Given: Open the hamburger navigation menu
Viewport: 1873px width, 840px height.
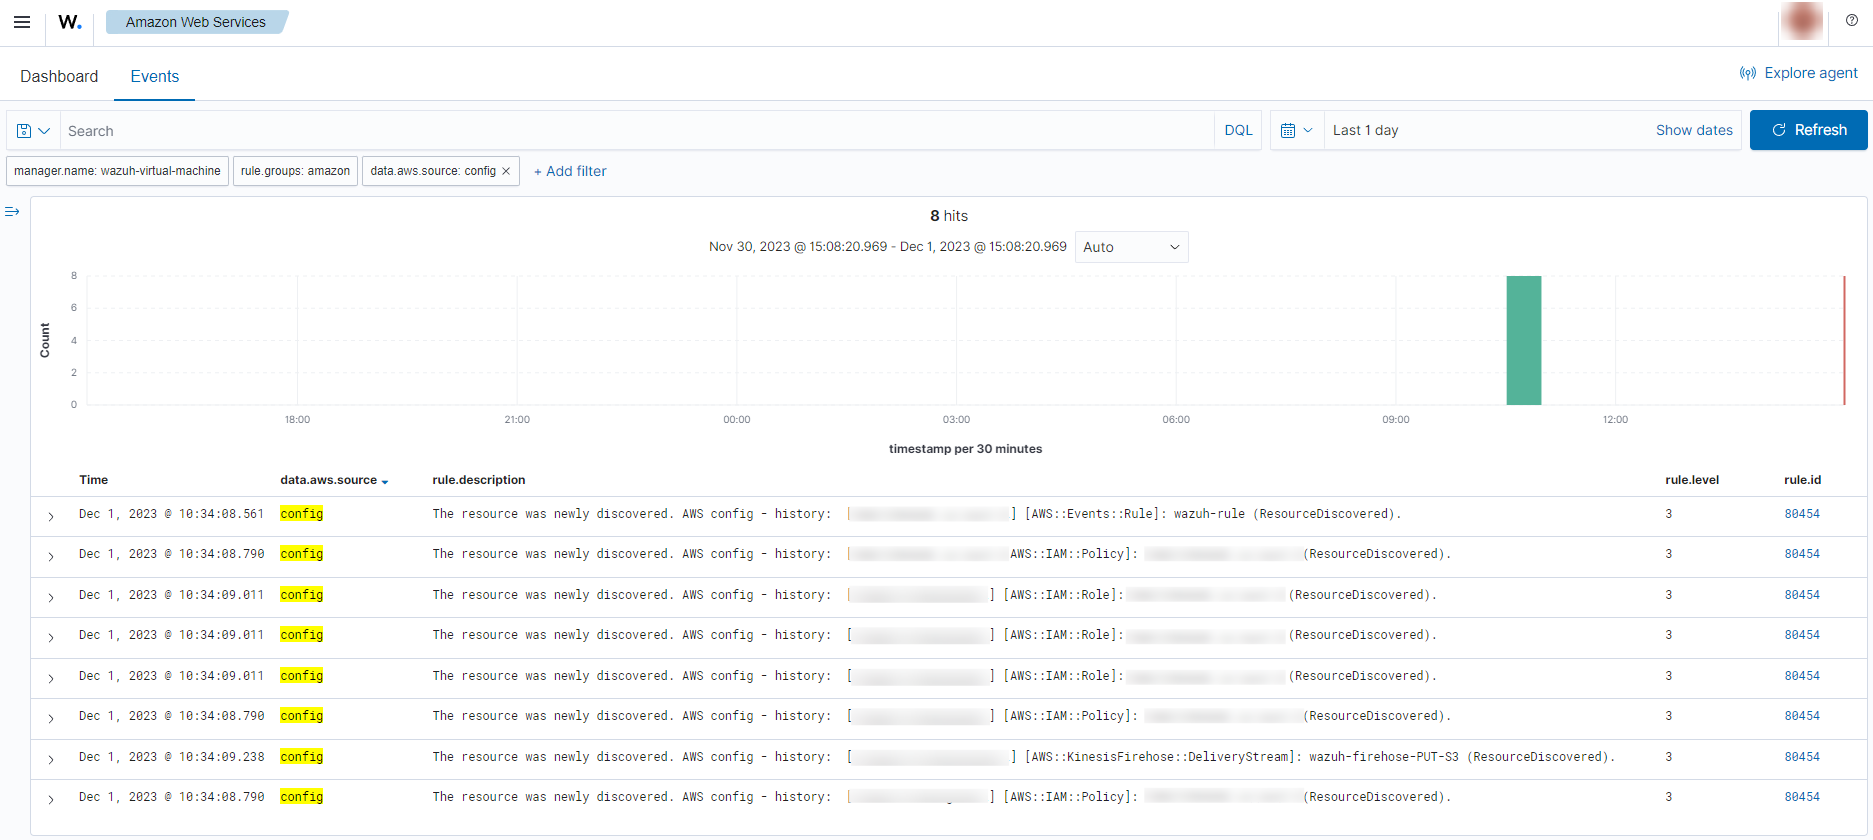Looking at the screenshot, I should tap(22, 22).
